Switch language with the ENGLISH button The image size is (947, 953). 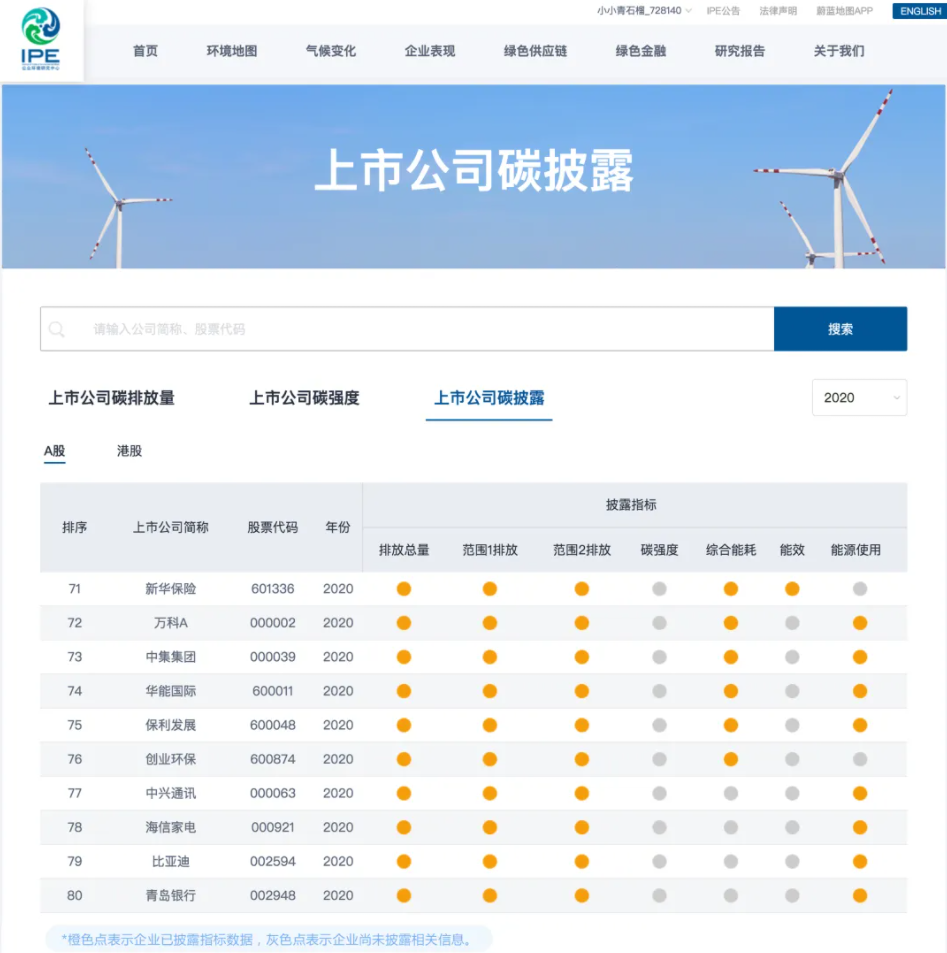pos(920,11)
